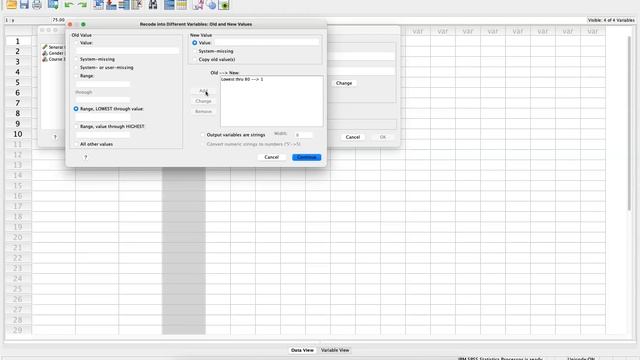The height and width of the screenshot is (360, 640).
Task: Select the plain Range radio button
Action: click(x=76, y=76)
